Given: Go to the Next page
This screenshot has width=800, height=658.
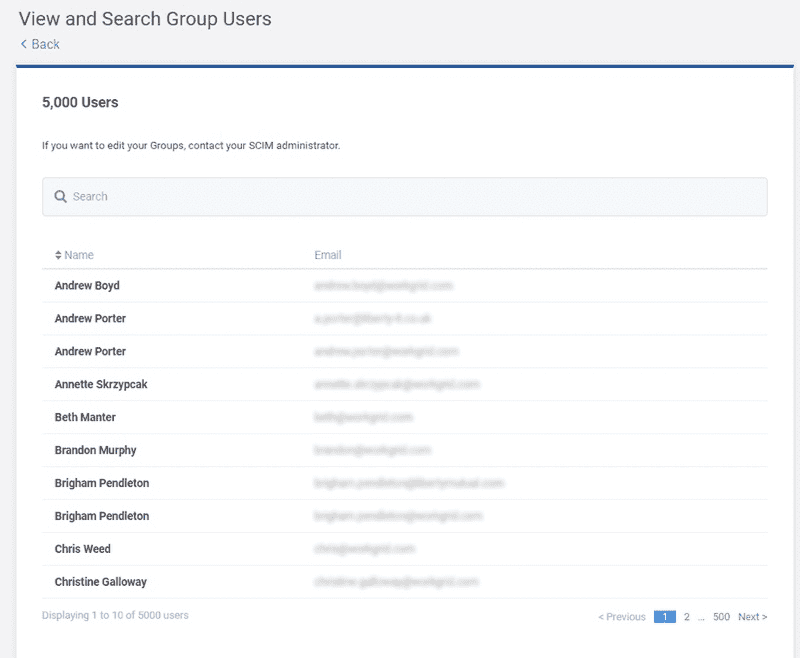Looking at the screenshot, I should tap(753, 617).
